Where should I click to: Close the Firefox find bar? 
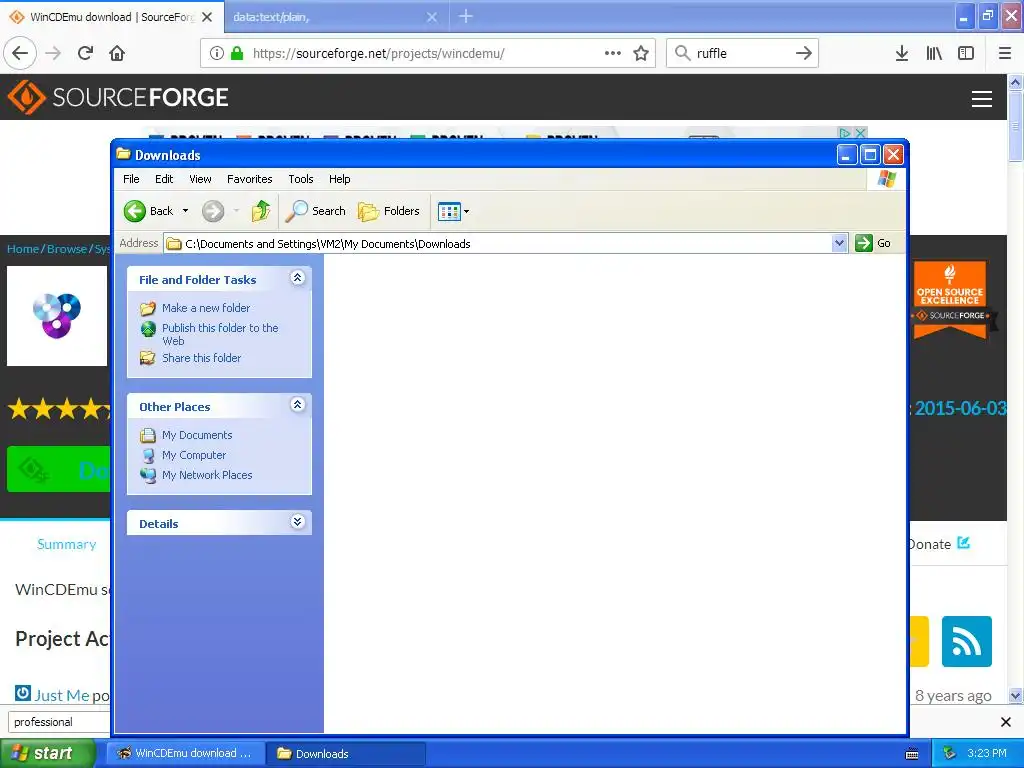1006,722
